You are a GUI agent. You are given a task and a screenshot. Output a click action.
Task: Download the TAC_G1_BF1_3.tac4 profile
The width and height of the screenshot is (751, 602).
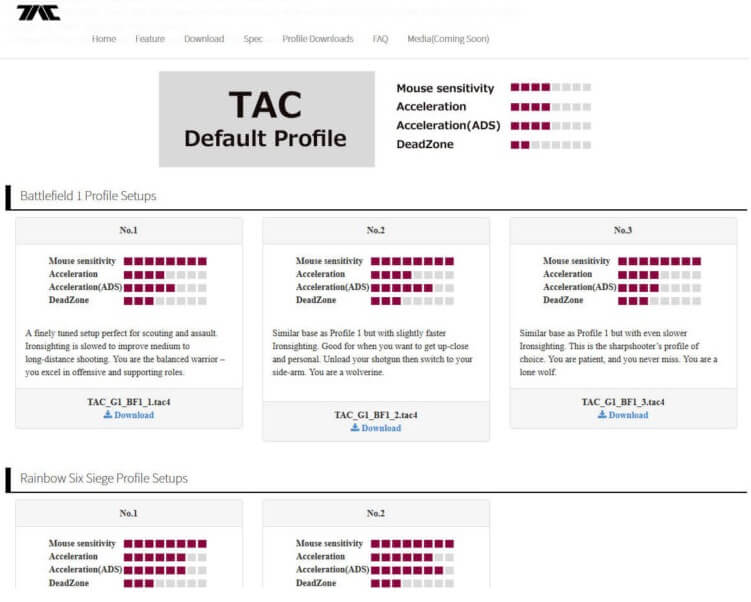coord(623,415)
